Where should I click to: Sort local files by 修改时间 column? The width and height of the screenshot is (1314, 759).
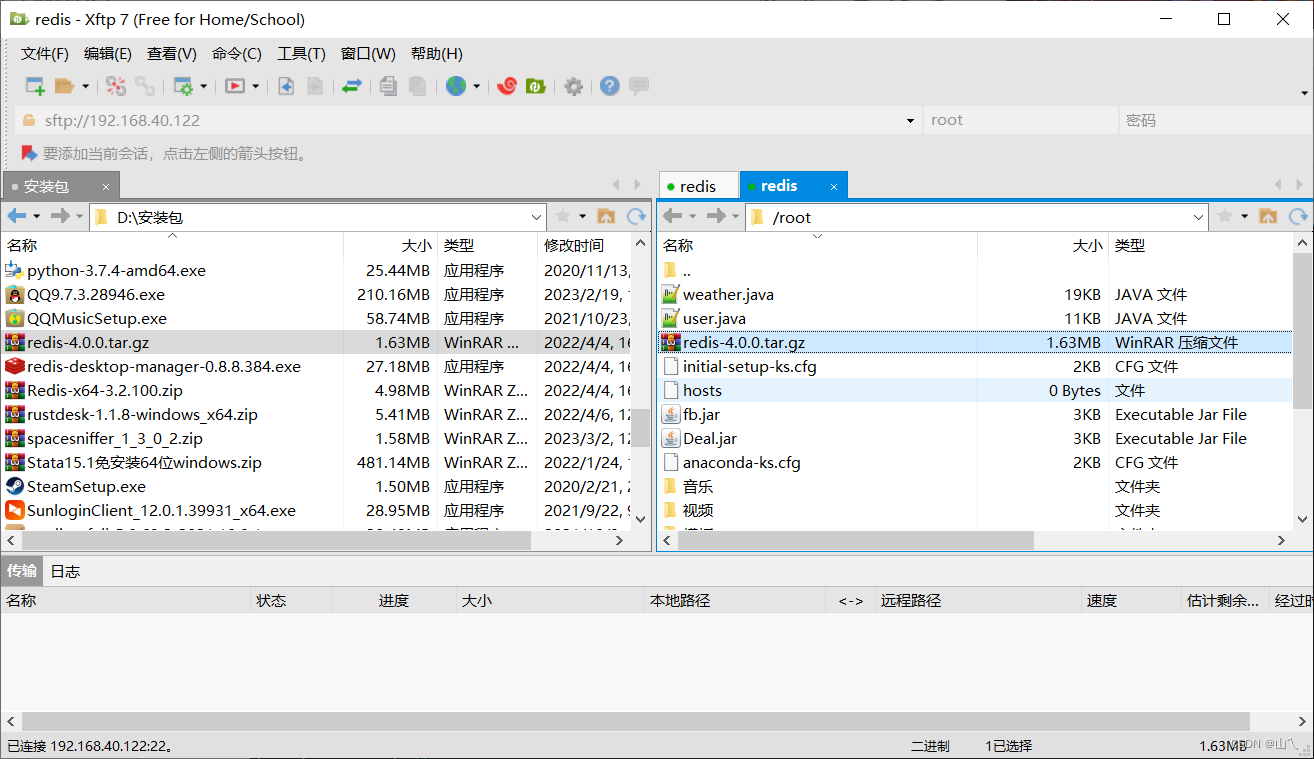[x=586, y=245]
